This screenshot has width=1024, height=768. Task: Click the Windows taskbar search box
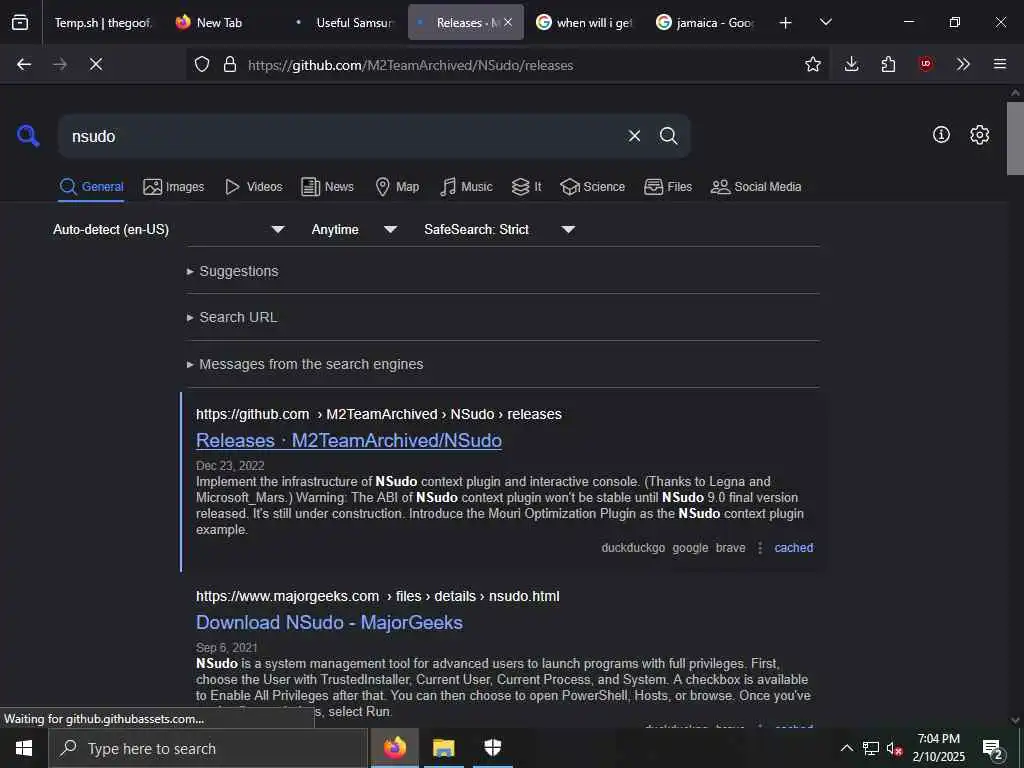(x=208, y=748)
